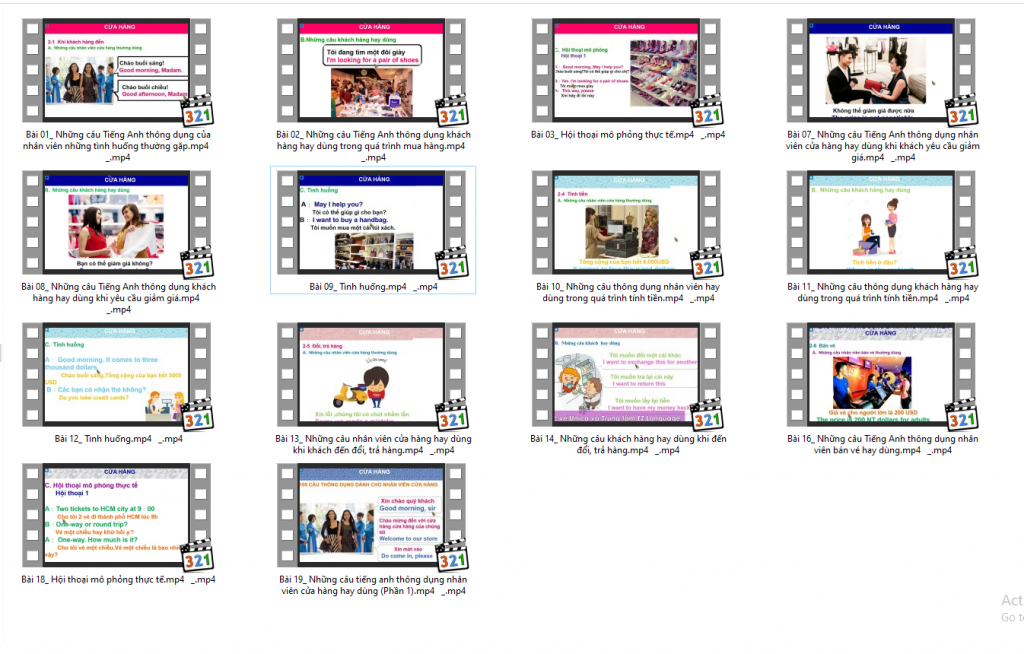Viewport: 1024px width, 654px height.
Task: Click the Bài 12 Tình huống thumbnail
Action: pyautogui.click(x=118, y=374)
